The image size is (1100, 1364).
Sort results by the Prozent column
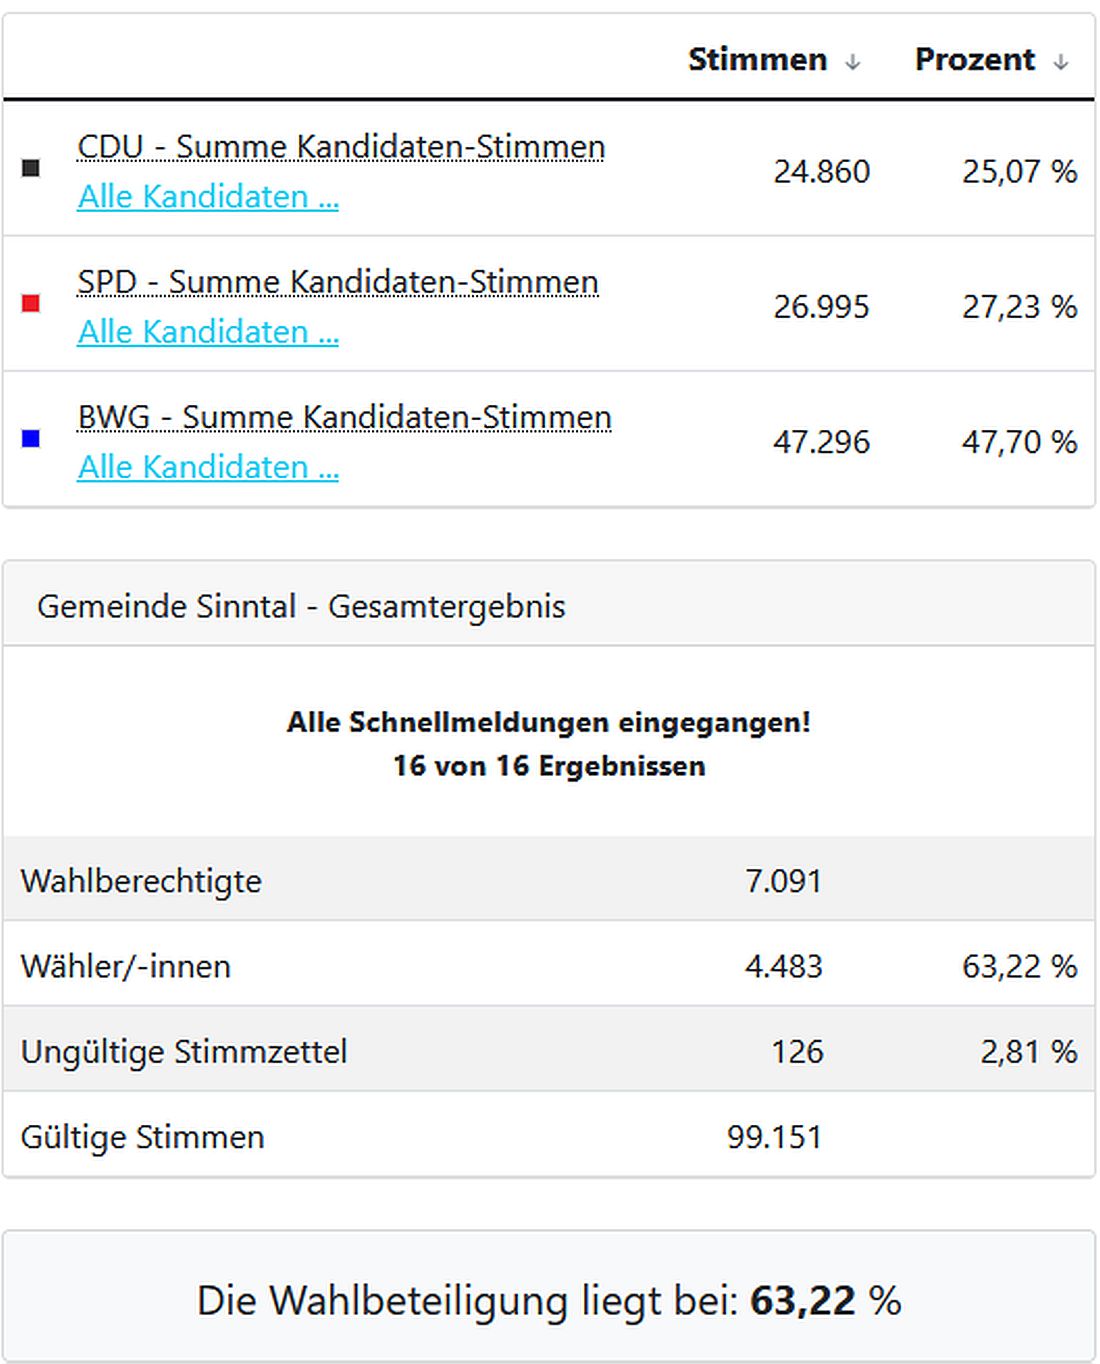point(974,60)
